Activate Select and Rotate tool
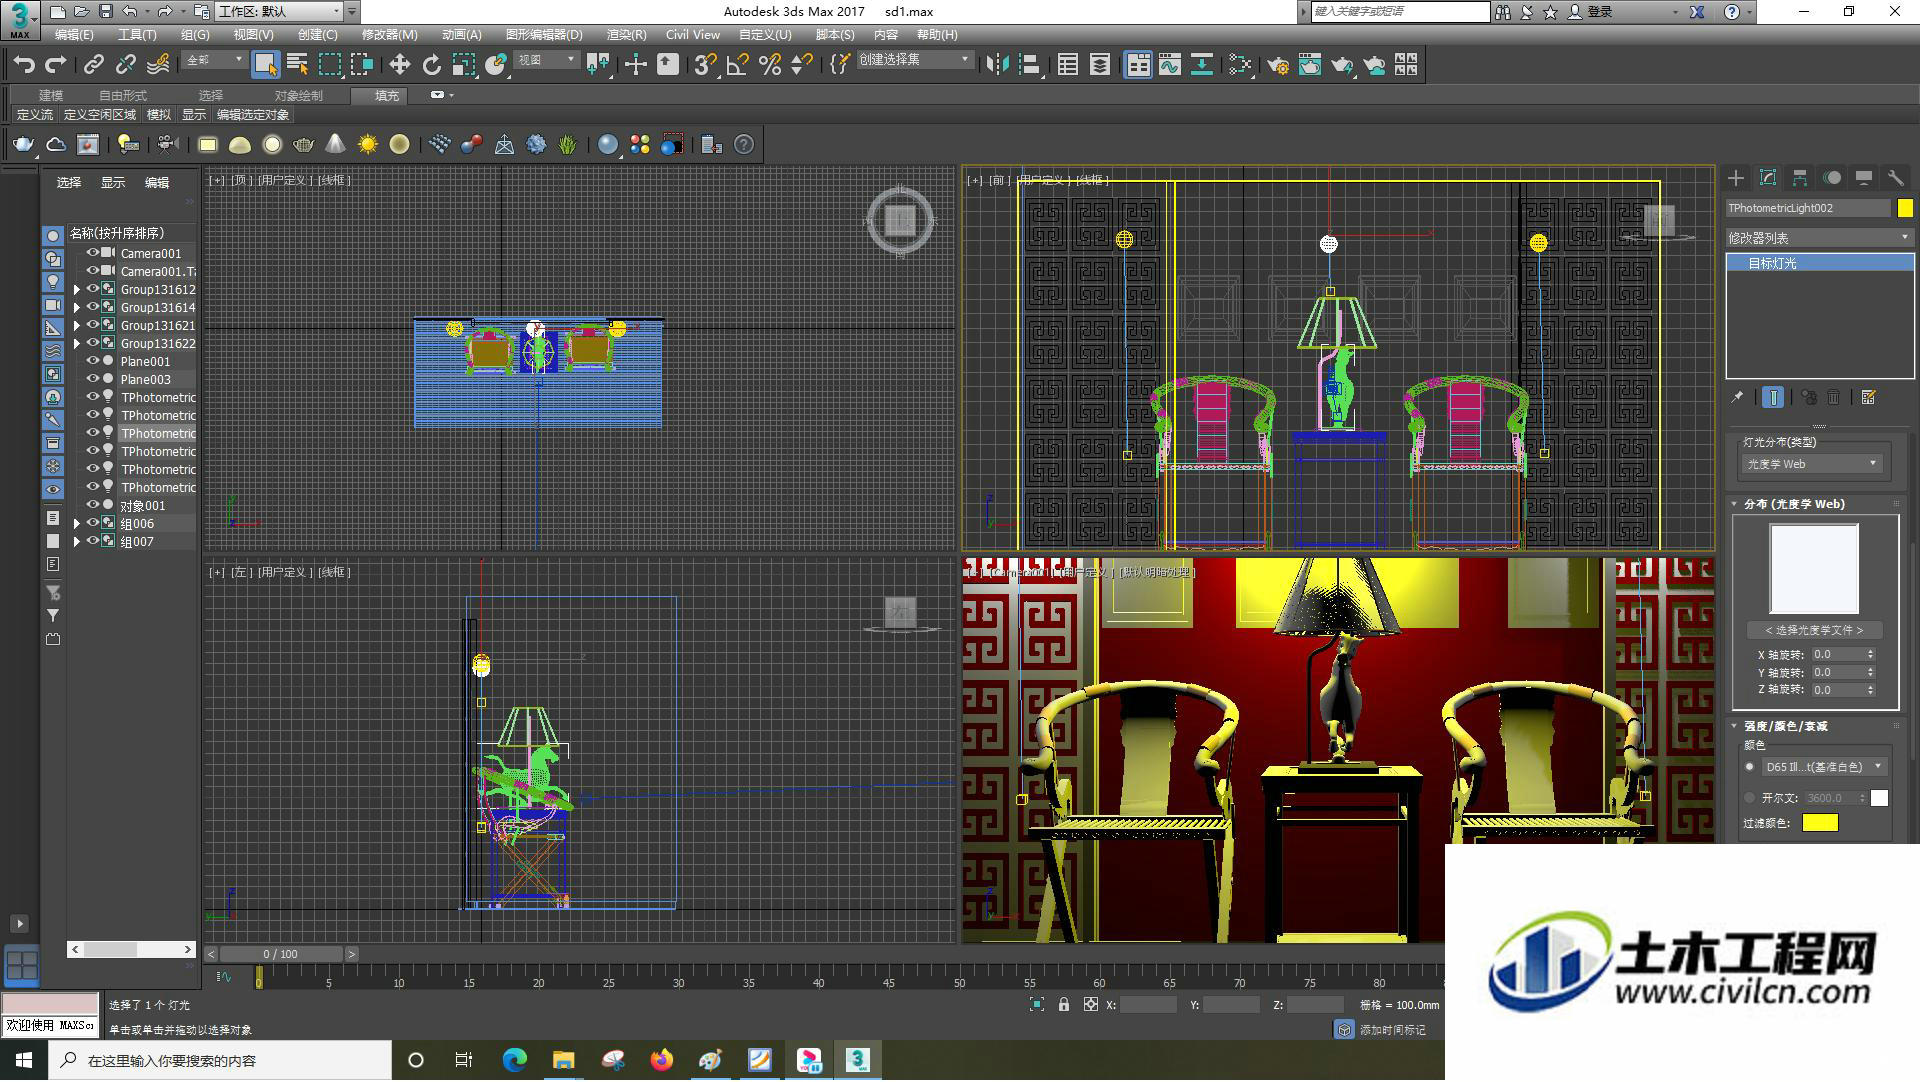The image size is (1920, 1082). pyautogui.click(x=432, y=65)
